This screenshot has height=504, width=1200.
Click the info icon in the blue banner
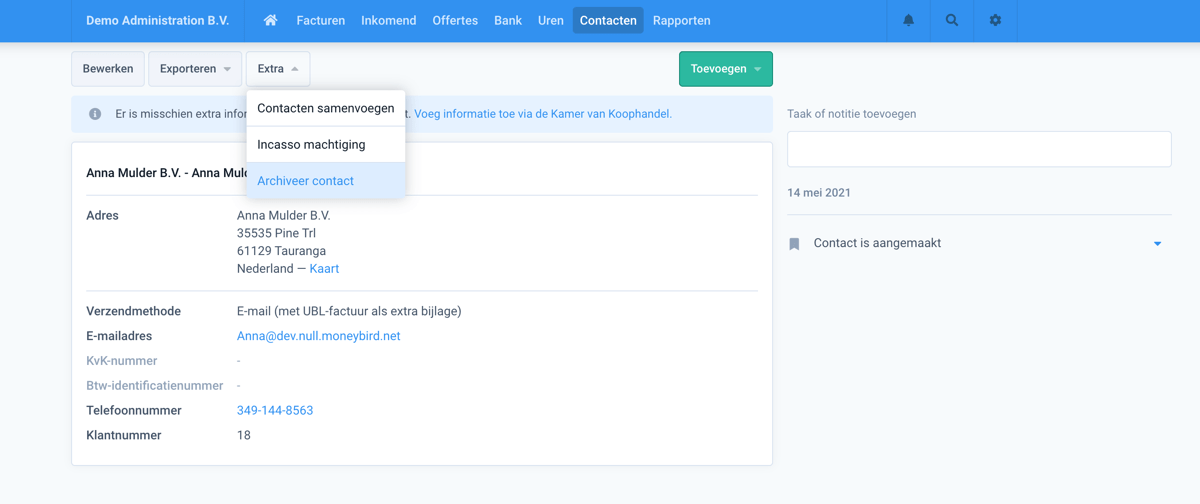coord(95,114)
